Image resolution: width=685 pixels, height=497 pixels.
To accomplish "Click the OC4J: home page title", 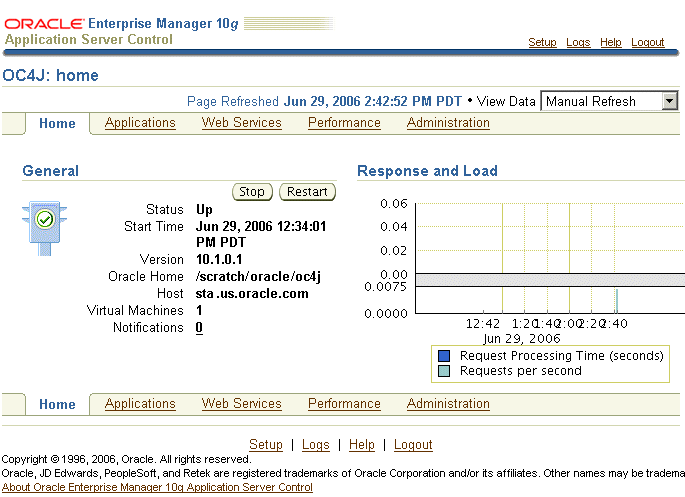I will click(51, 76).
